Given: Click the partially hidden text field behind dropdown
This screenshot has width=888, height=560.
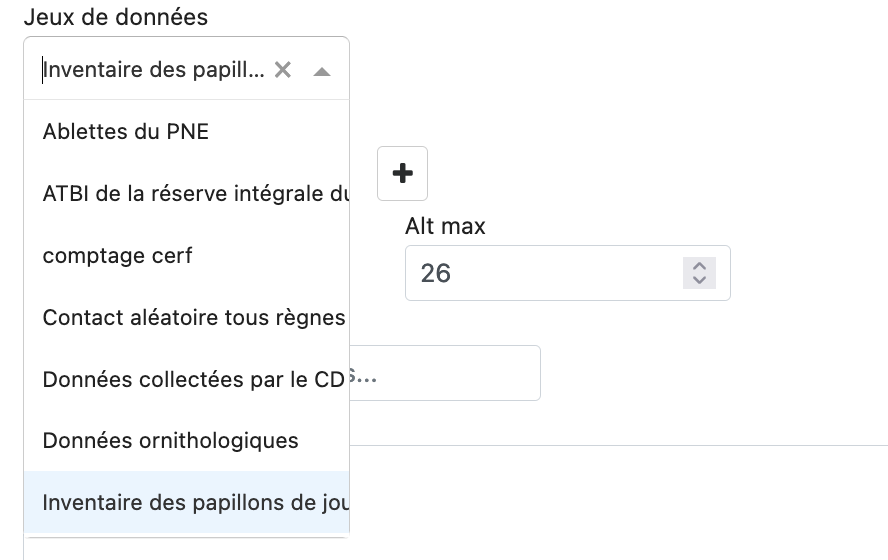Looking at the screenshot, I should point(445,373).
